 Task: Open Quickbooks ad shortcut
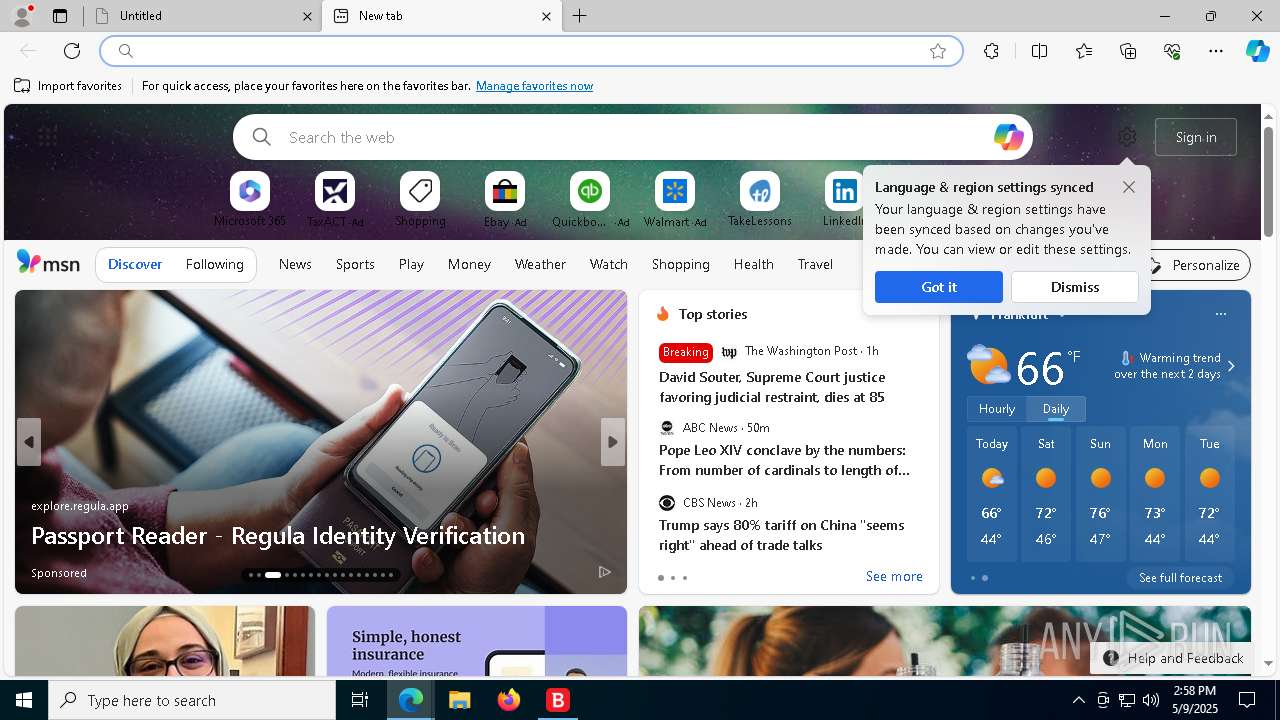tap(590, 200)
